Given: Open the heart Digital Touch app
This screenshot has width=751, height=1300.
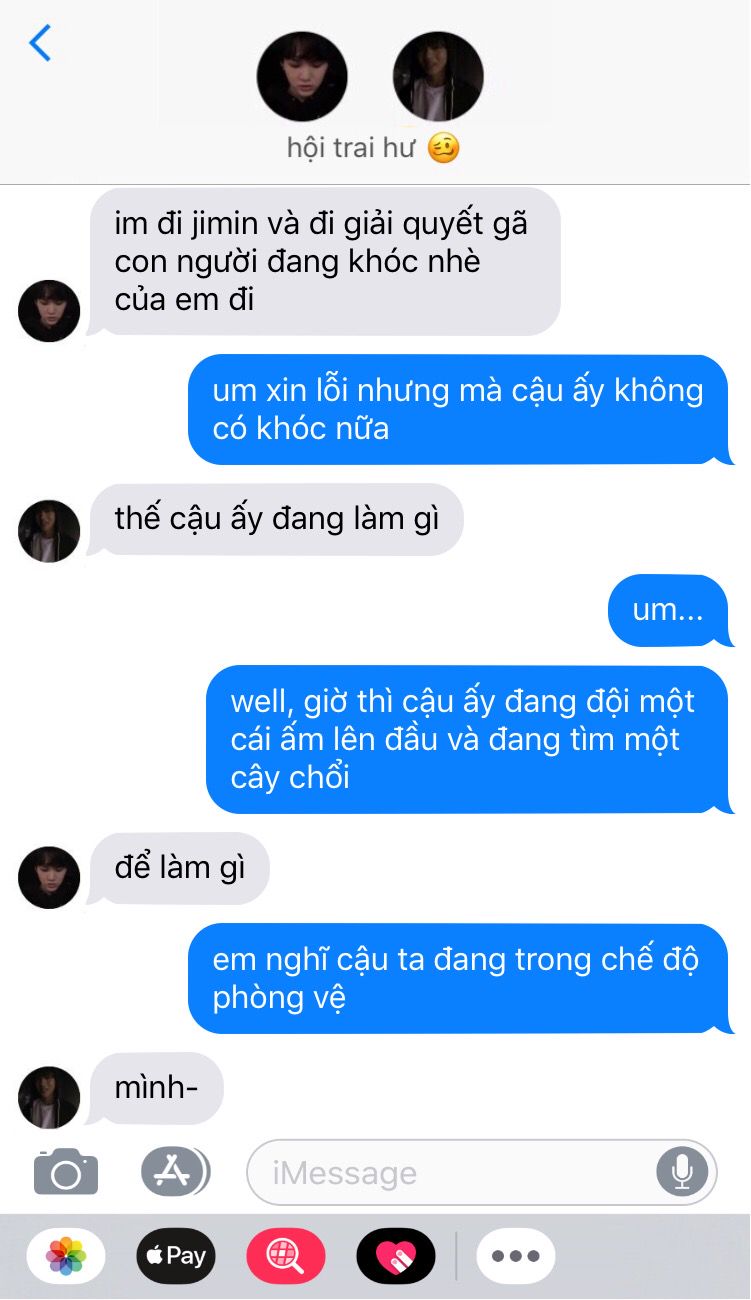Looking at the screenshot, I should tap(396, 1256).
